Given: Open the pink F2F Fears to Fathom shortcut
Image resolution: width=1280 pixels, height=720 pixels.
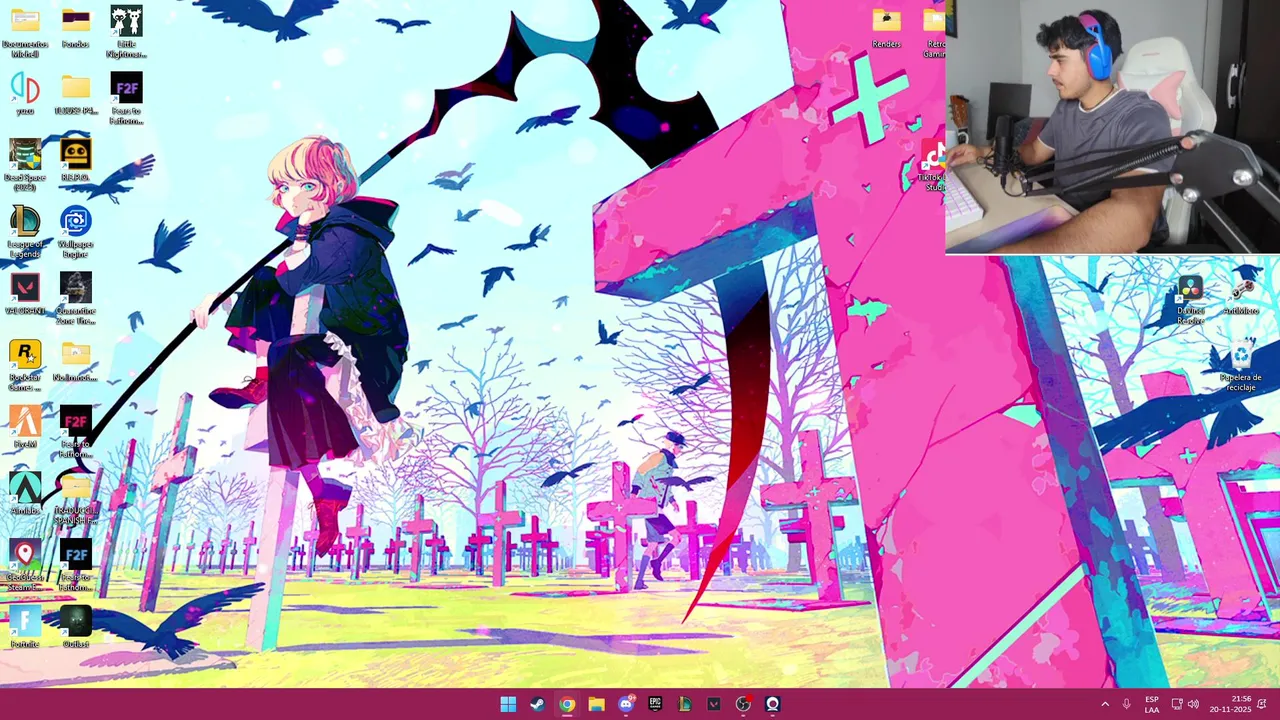Looking at the screenshot, I should [x=75, y=432].
